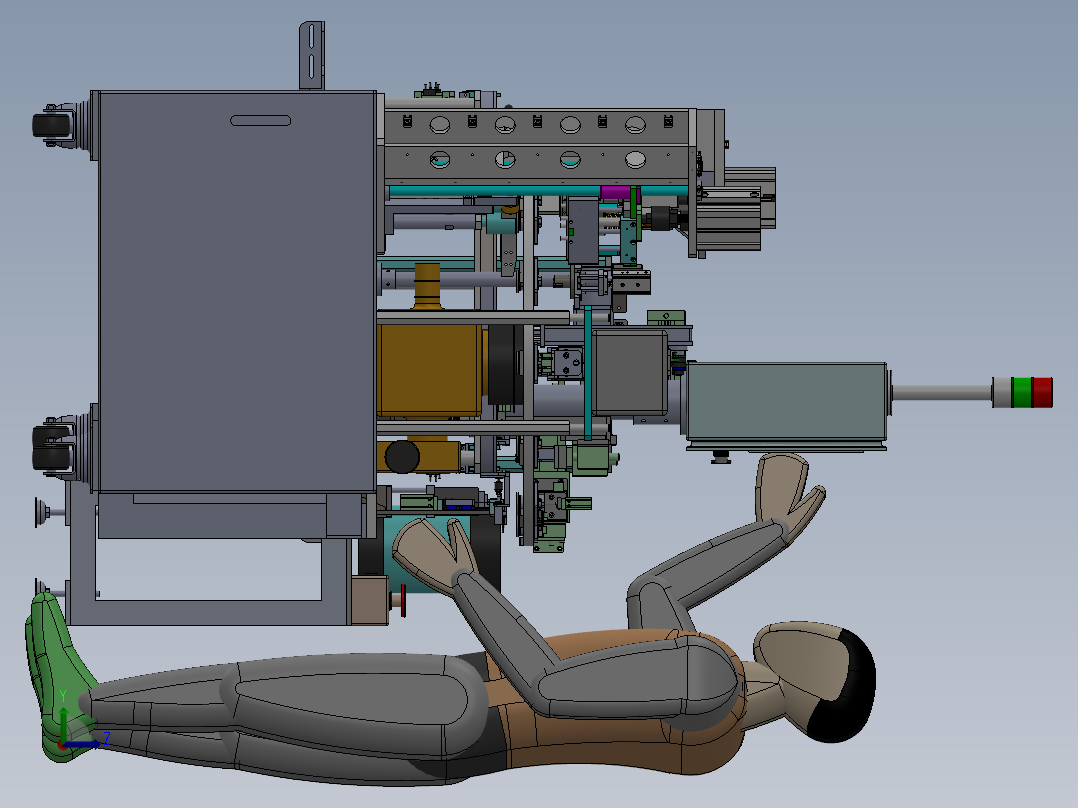Select the perforated gray beam at the top
This screenshot has width=1078, height=808.
click(x=538, y=146)
